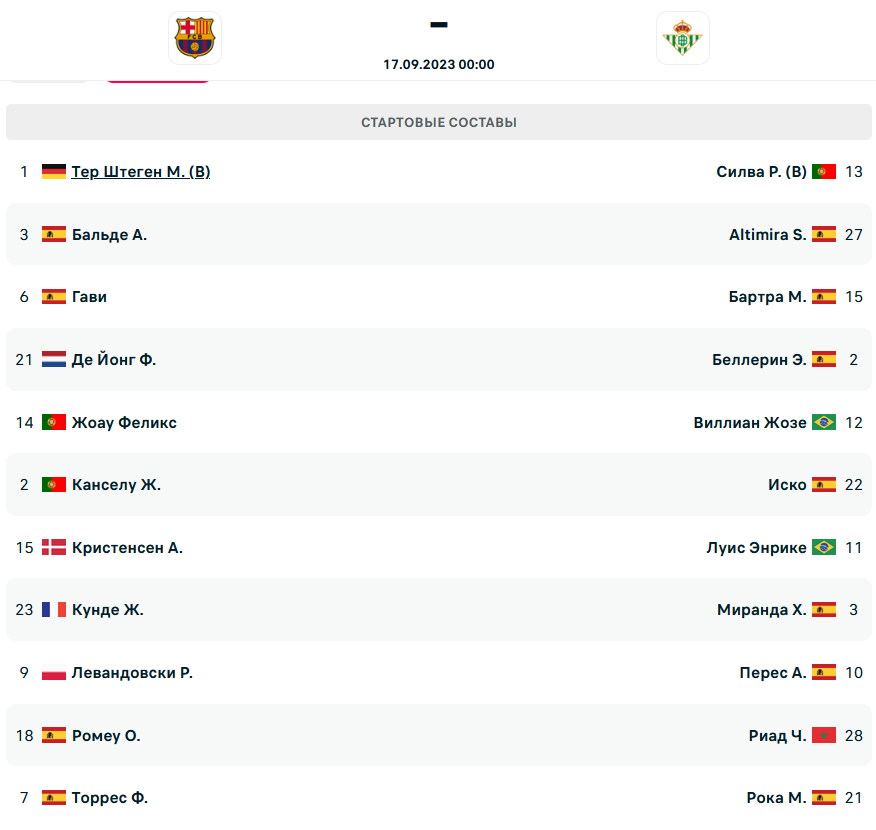
Task: Select player Гави in Barcelona lineup
Action: (x=89, y=297)
